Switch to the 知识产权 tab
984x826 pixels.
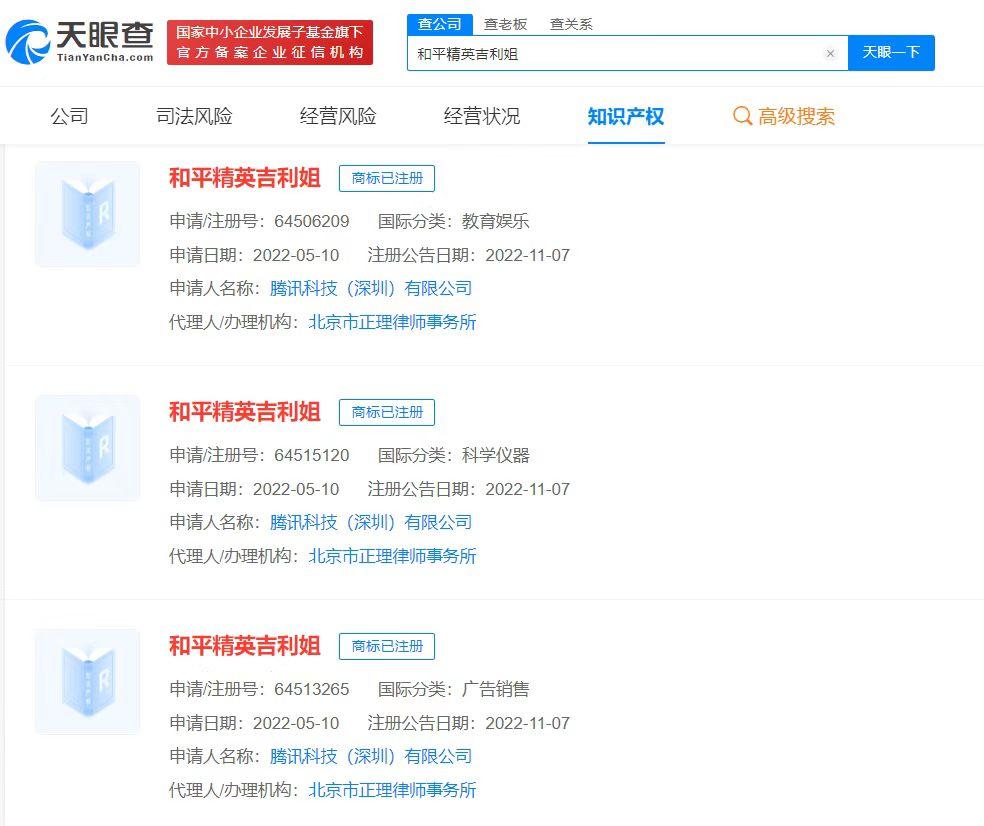(x=626, y=116)
